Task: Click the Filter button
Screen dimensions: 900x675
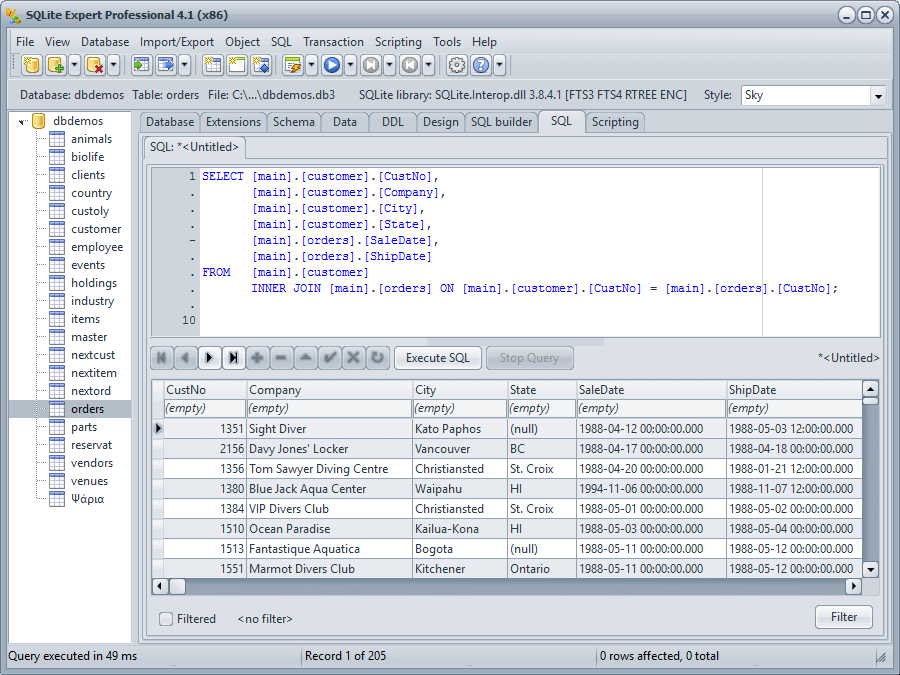Action: coord(844,616)
